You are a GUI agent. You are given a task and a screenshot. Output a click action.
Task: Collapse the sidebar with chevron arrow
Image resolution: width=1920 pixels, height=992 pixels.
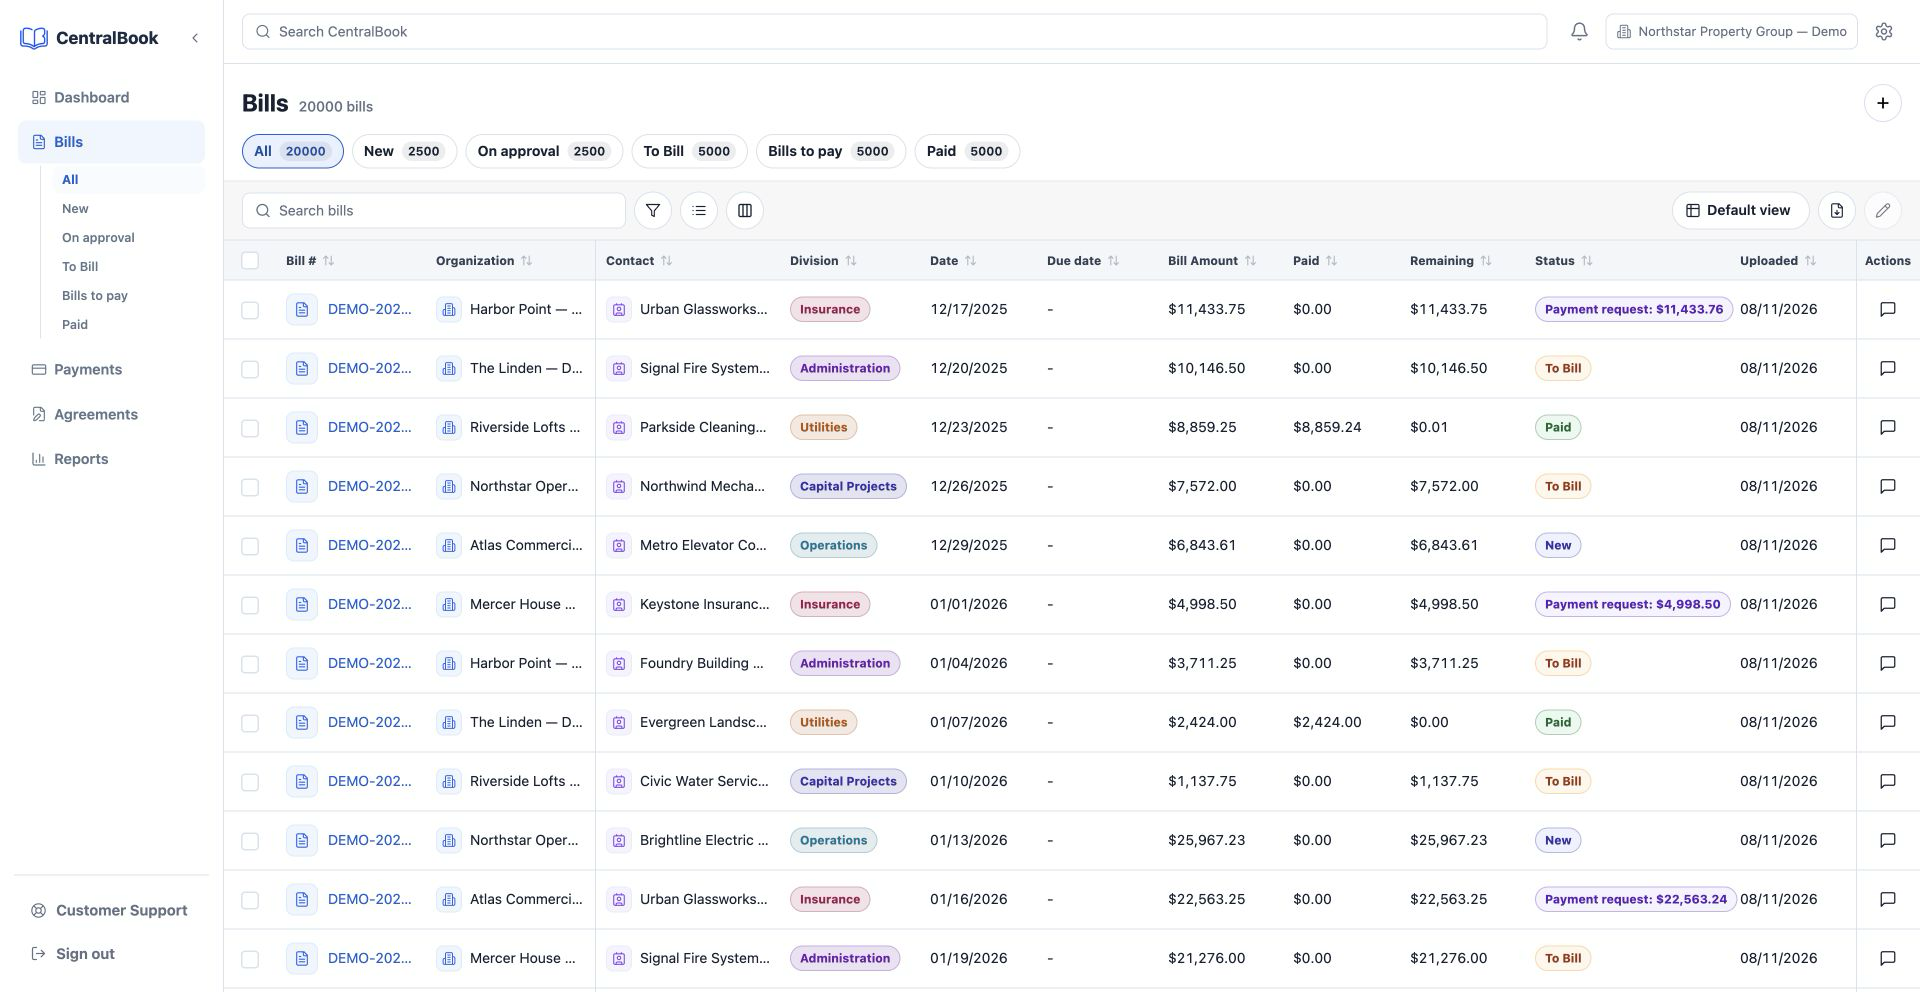pyautogui.click(x=195, y=38)
